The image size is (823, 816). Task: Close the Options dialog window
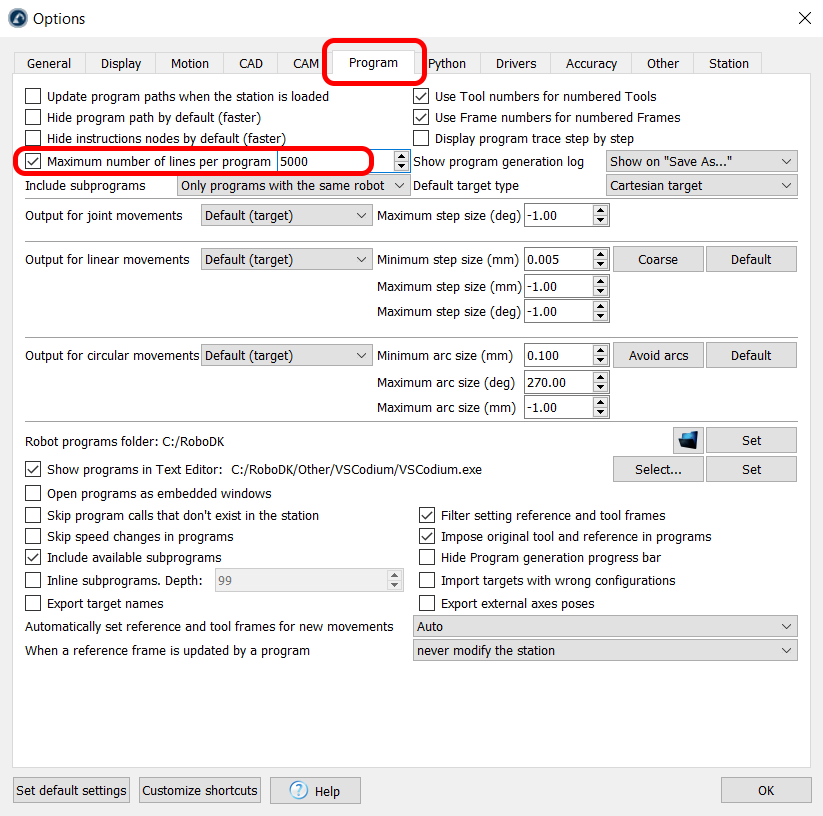(x=804, y=18)
